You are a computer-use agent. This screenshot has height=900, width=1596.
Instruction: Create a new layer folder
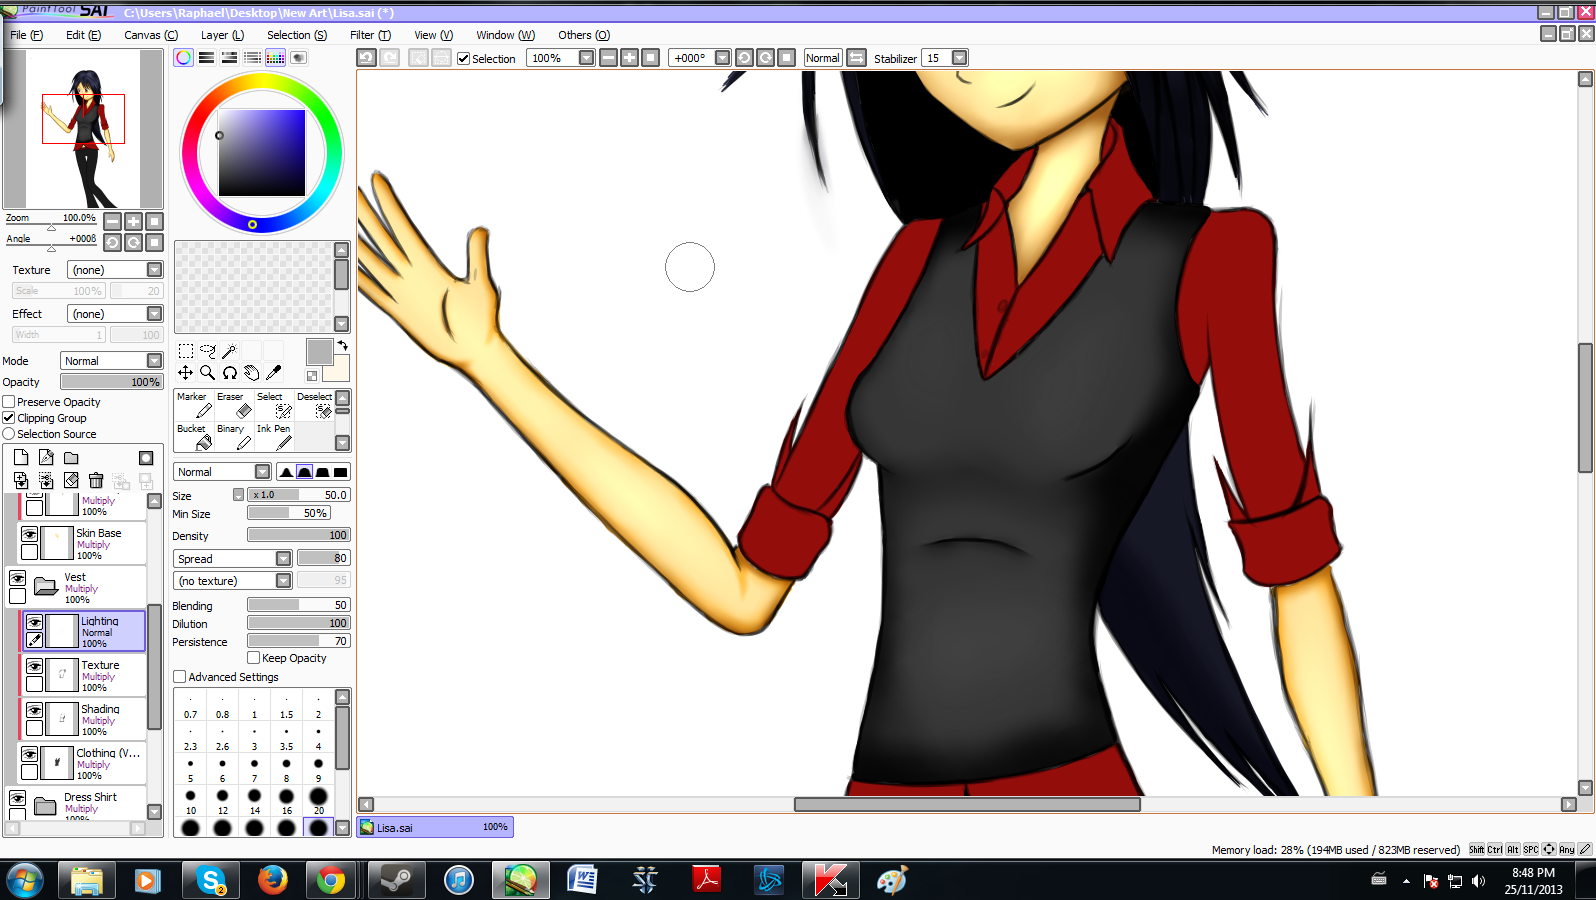click(71, 458)
